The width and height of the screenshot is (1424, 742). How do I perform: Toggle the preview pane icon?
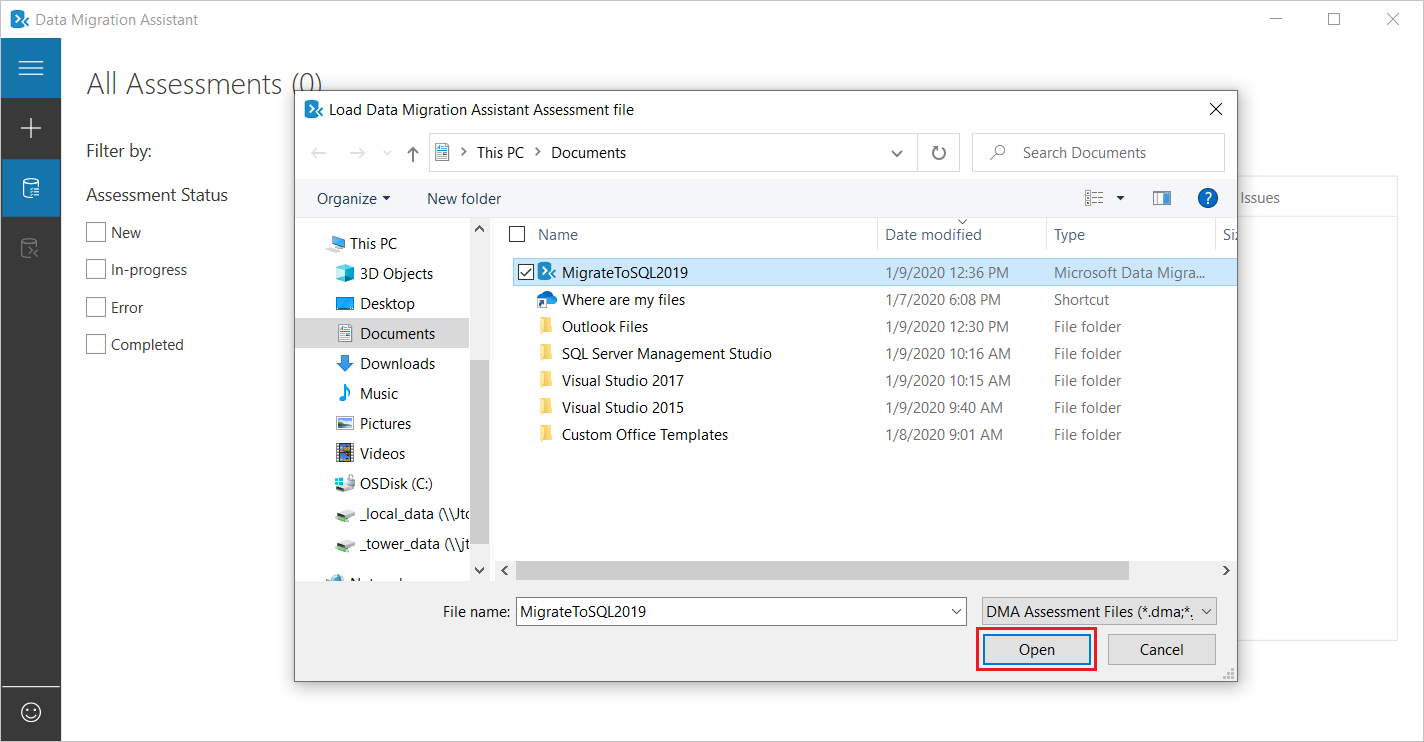click(x=1161, y=198)
